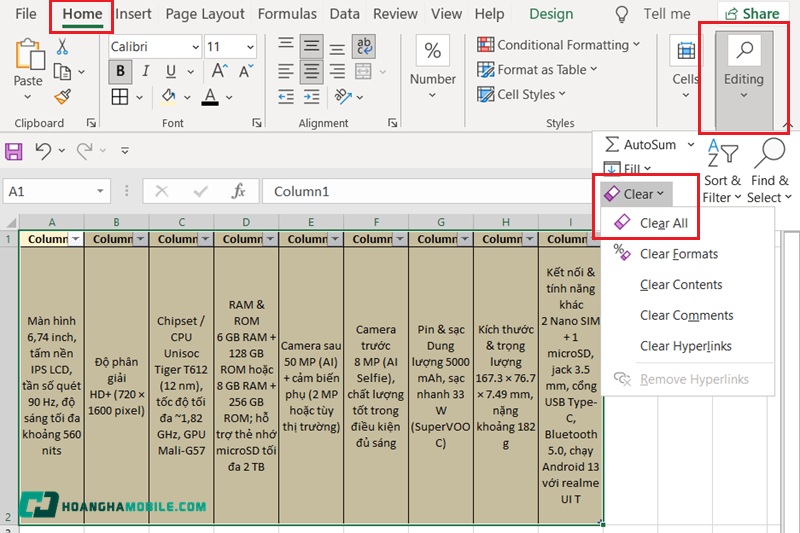The width and height of the screenshot is (800, 533).
Task: Apply Fill Color paint bucket
Action: coord(169,96)
